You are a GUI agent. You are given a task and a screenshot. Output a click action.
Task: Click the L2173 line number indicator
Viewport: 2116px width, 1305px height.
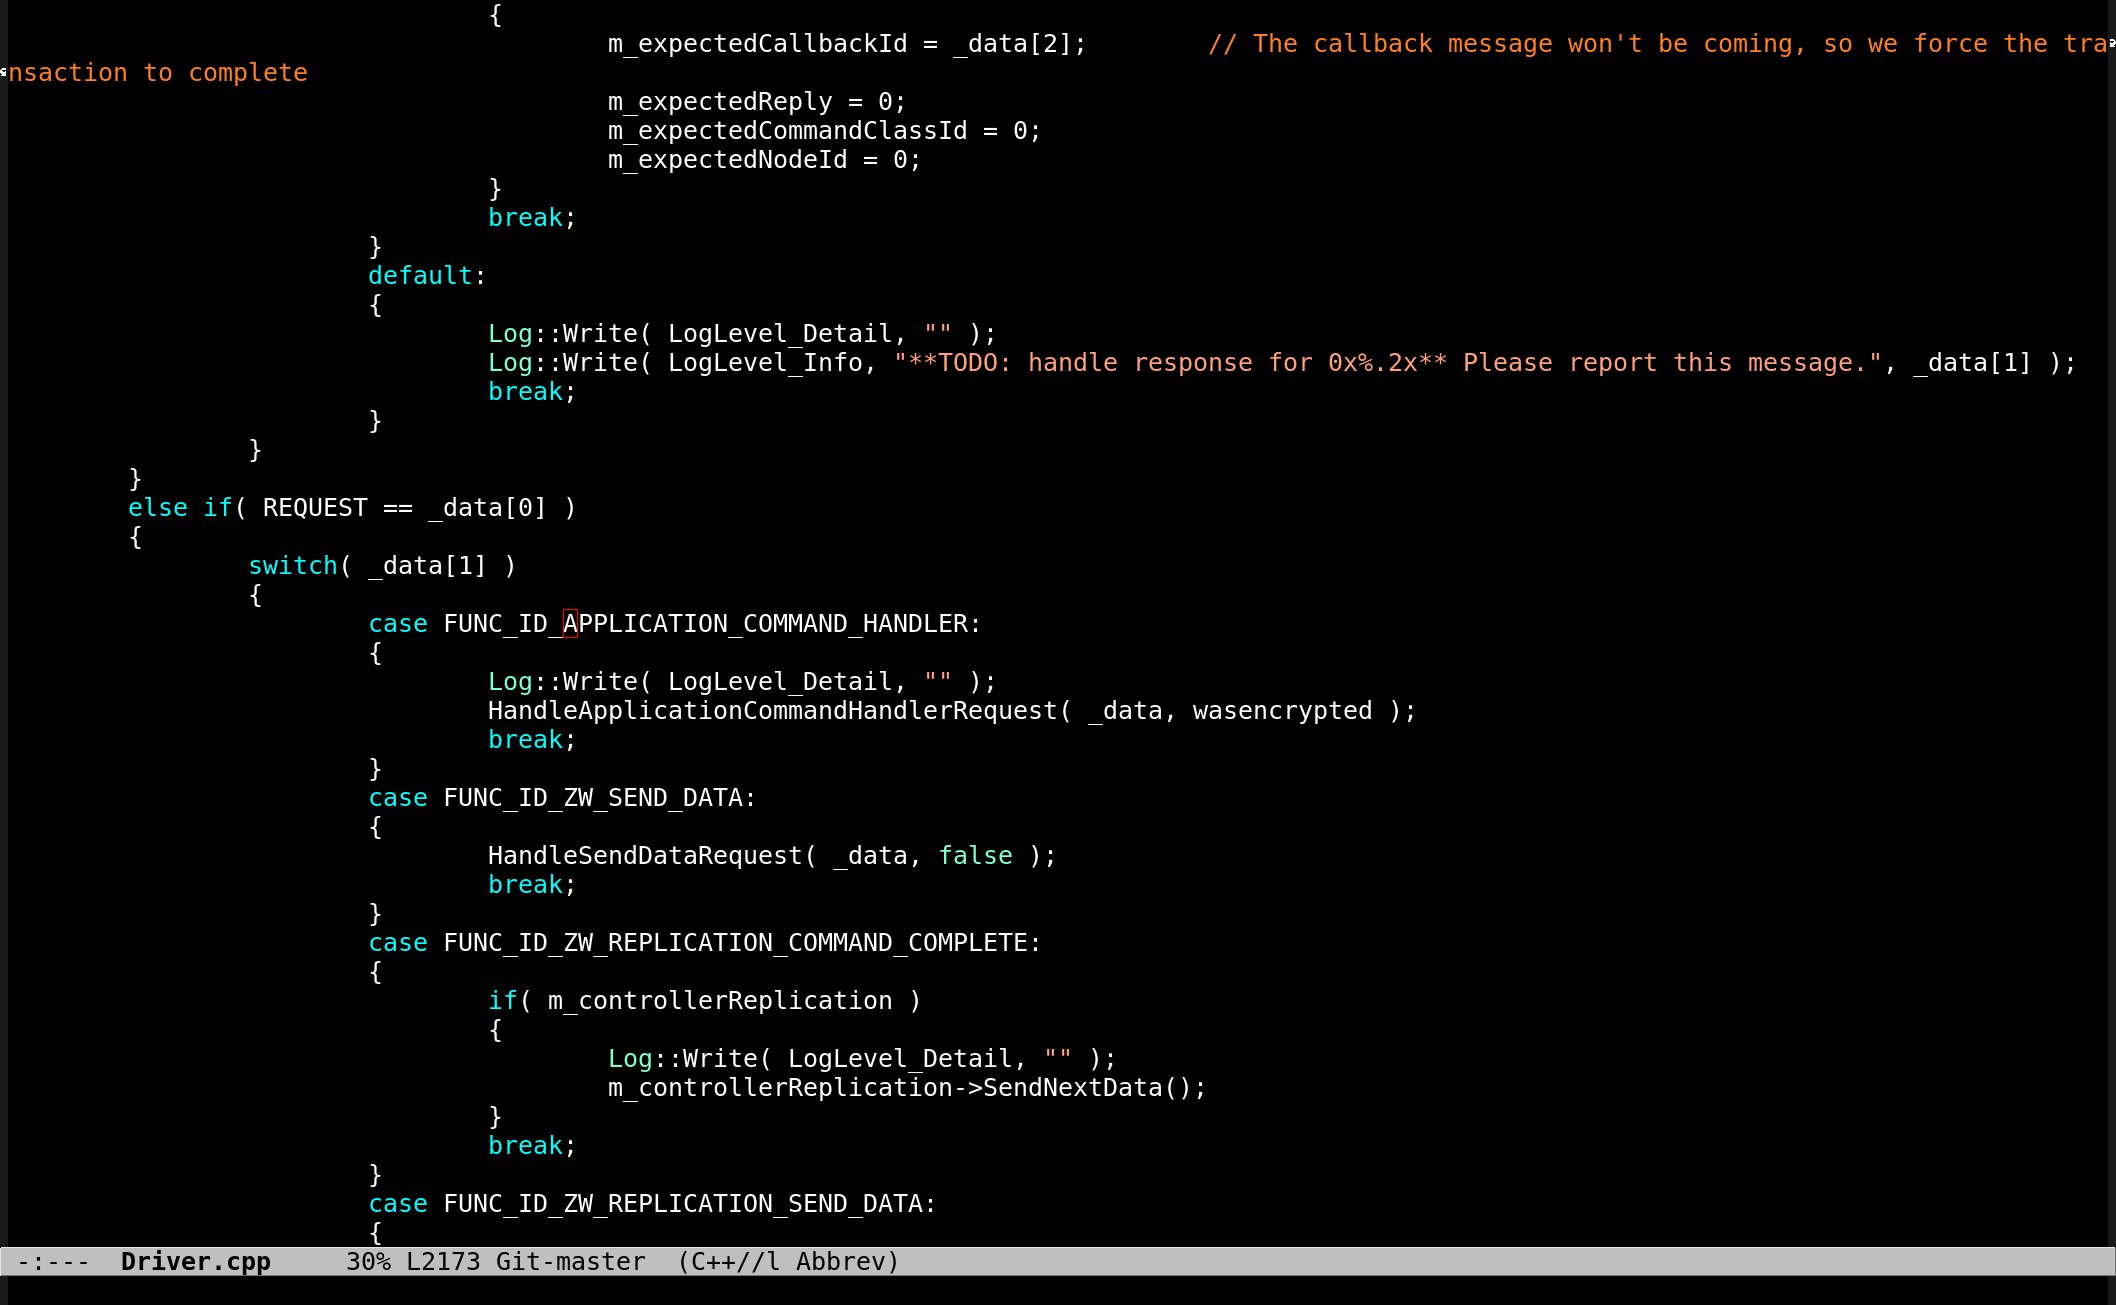tap(443, 1262)
